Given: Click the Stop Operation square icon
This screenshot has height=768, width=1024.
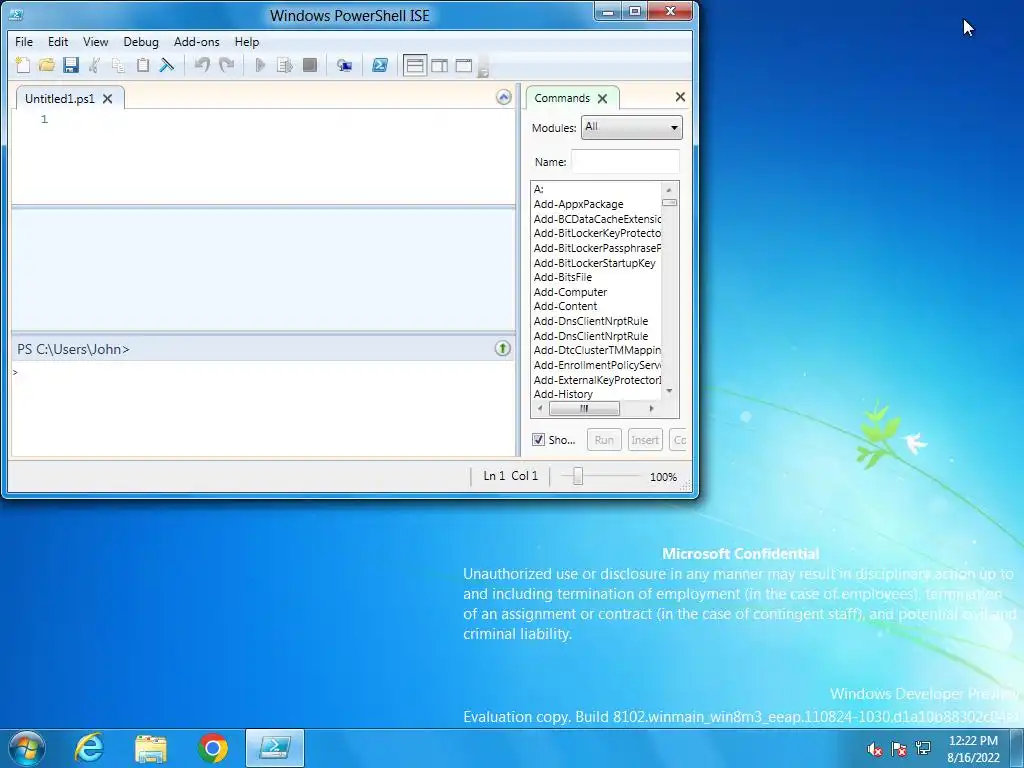Looking at the screenshot, I should (x=310, y=65).
